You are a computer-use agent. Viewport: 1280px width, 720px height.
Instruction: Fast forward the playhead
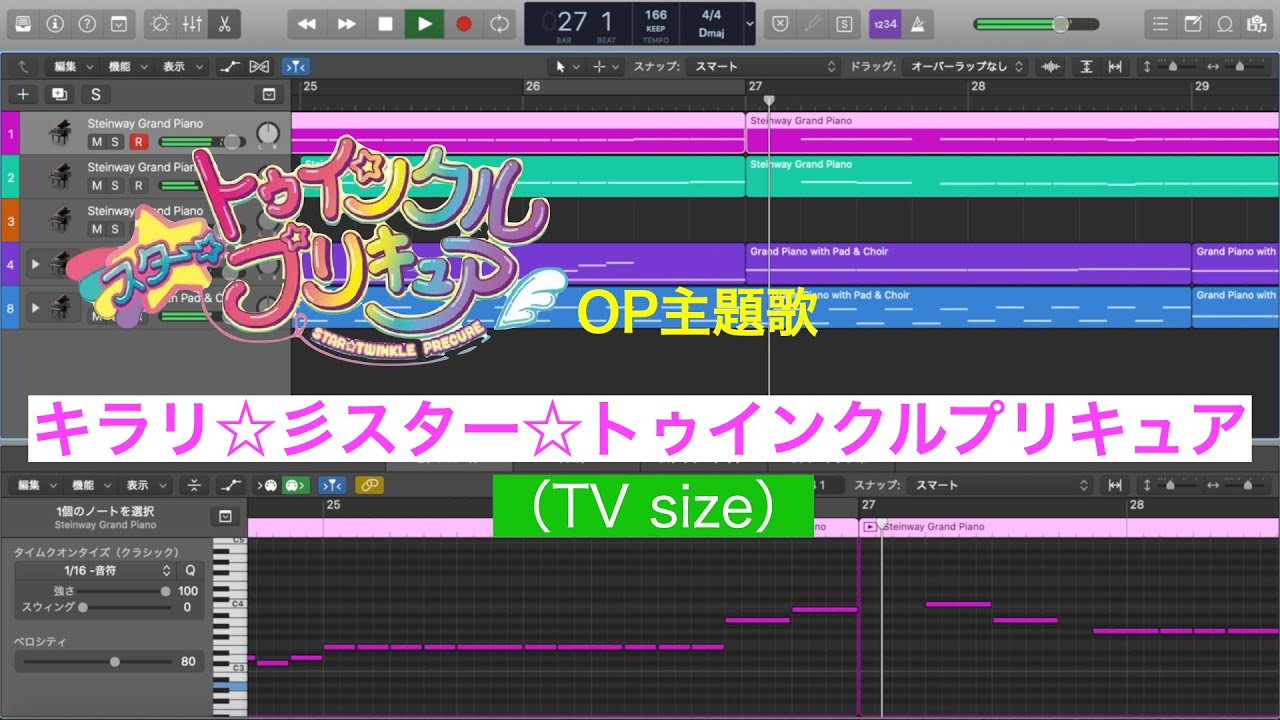346,23
